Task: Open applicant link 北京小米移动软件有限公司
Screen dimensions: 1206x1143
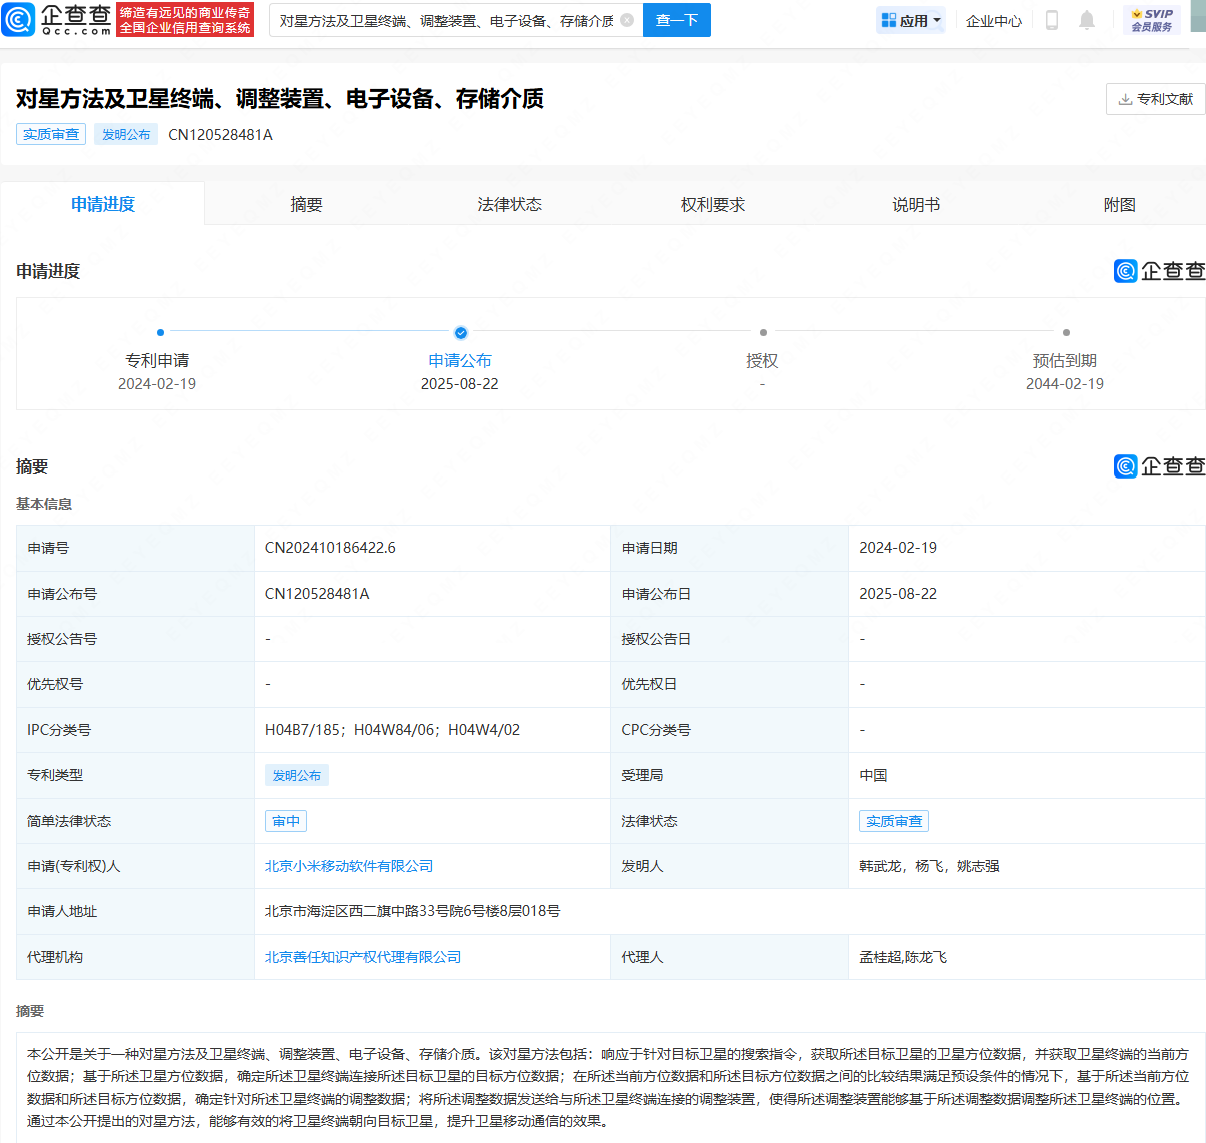Action: tap(349, 866)
